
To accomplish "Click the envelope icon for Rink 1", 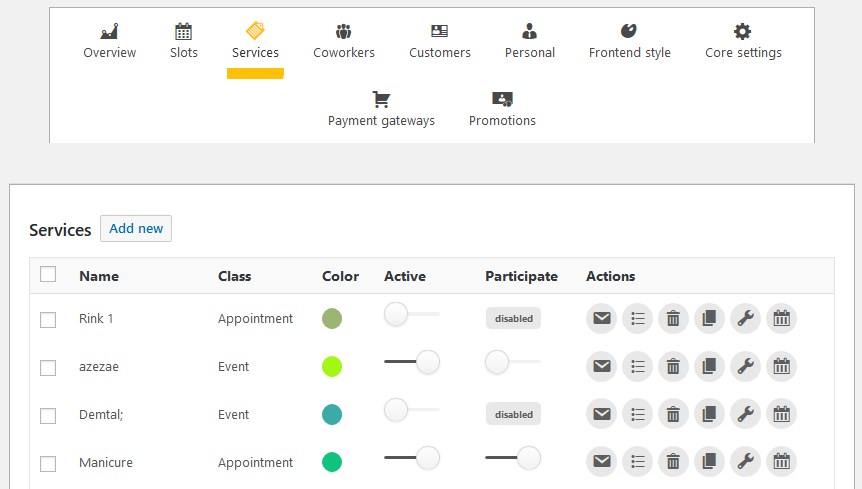I will tap(601, 318).
